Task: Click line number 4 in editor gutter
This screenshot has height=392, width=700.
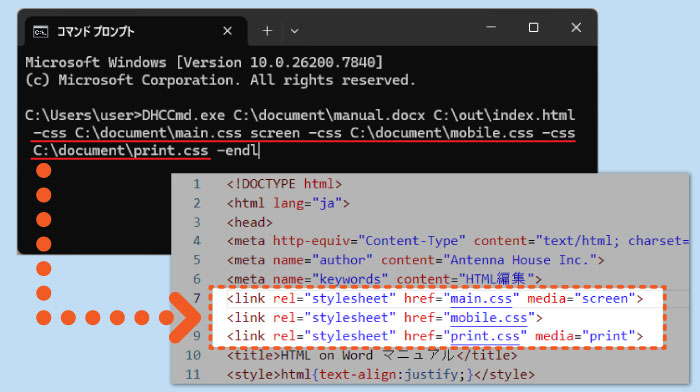Action: pyautogui.click(x=196, y=241)
